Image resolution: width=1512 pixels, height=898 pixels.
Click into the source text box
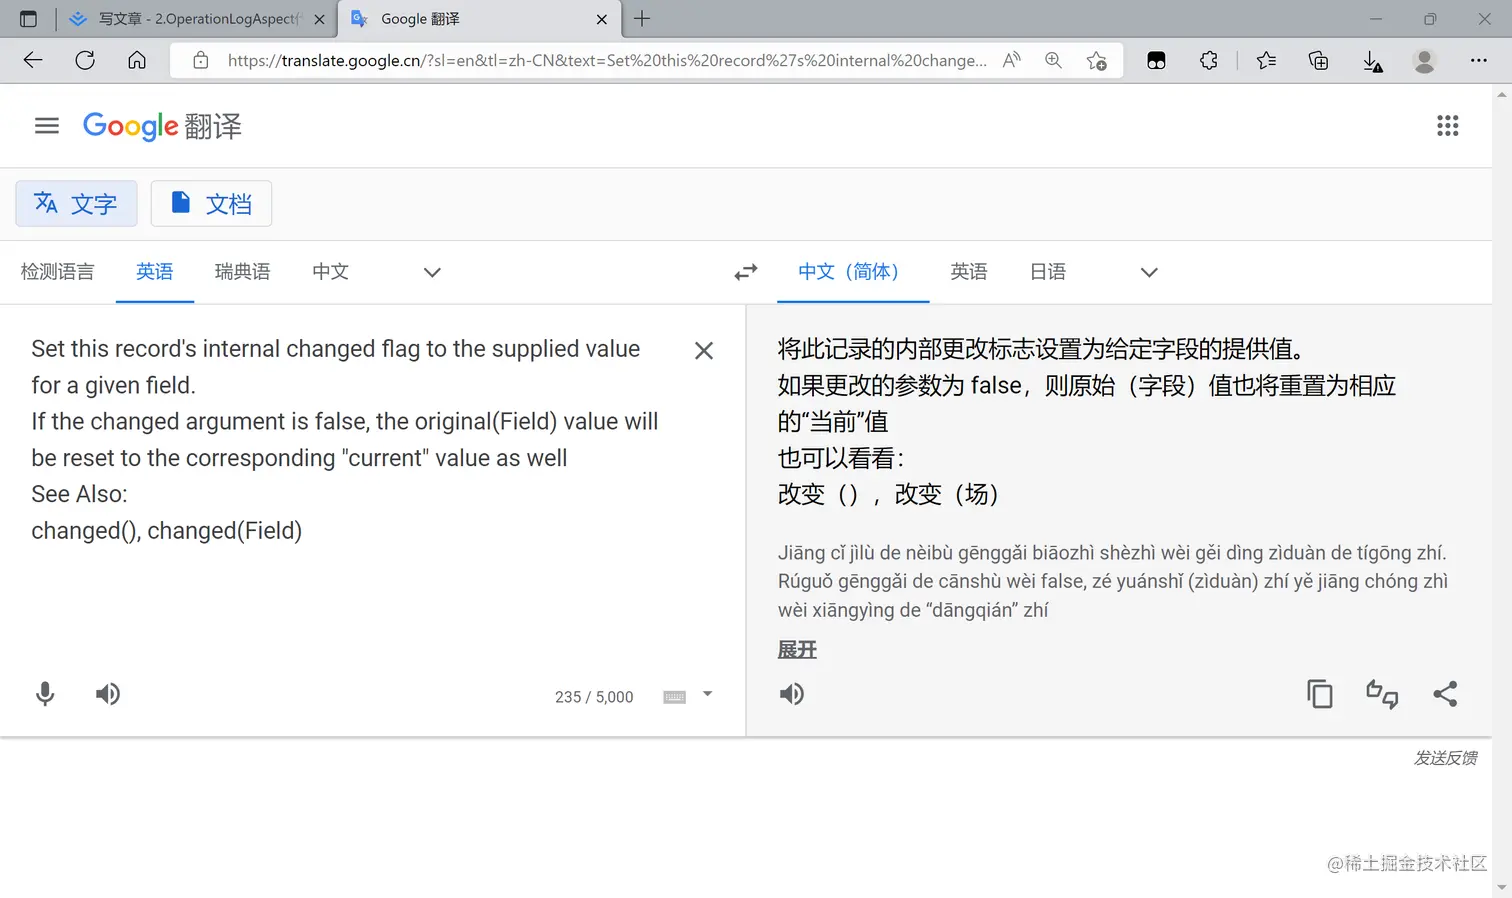345,440
